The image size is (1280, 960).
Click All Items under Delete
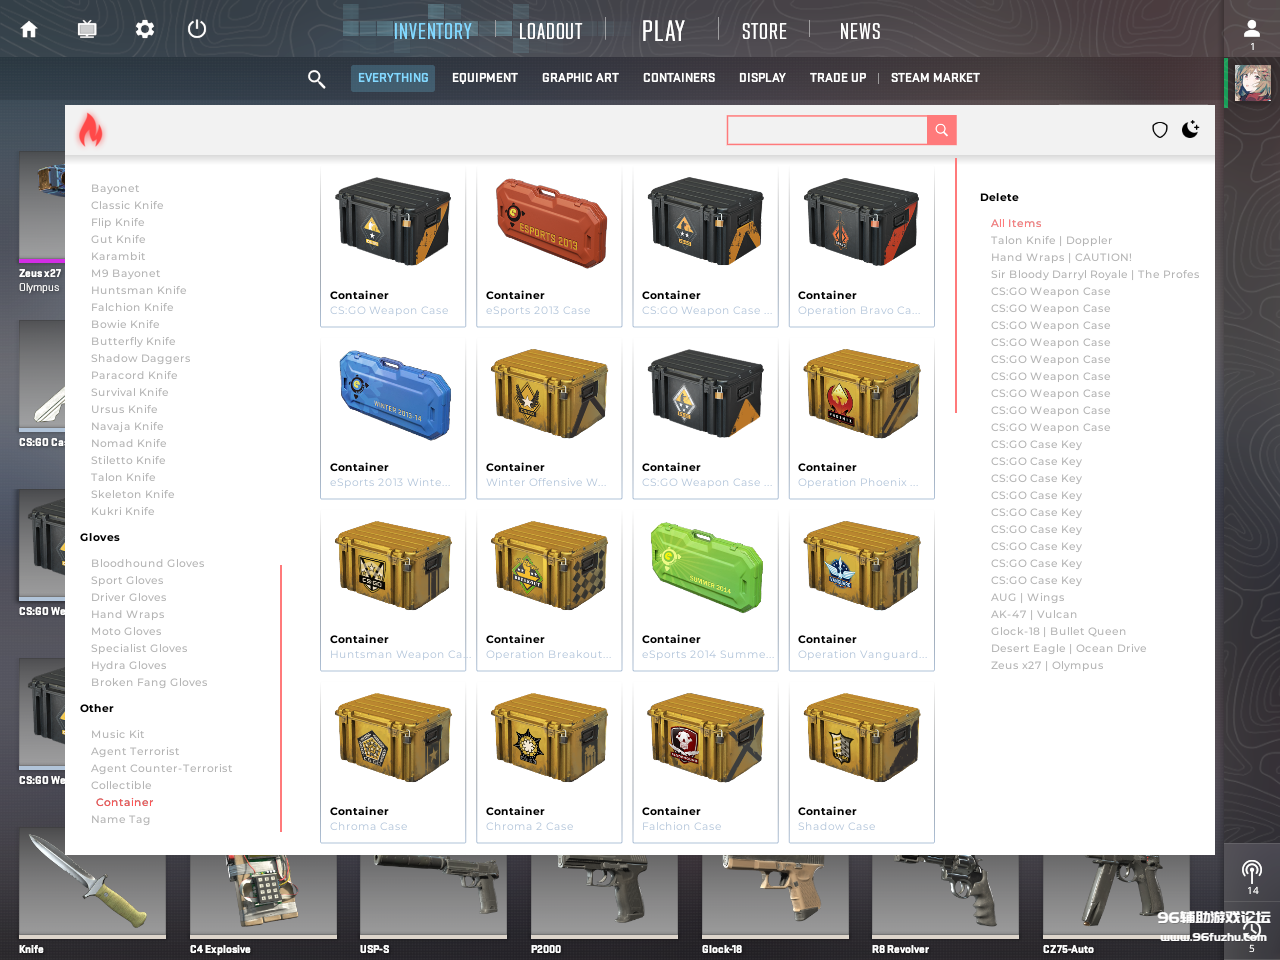click(x=1016, y=223)
